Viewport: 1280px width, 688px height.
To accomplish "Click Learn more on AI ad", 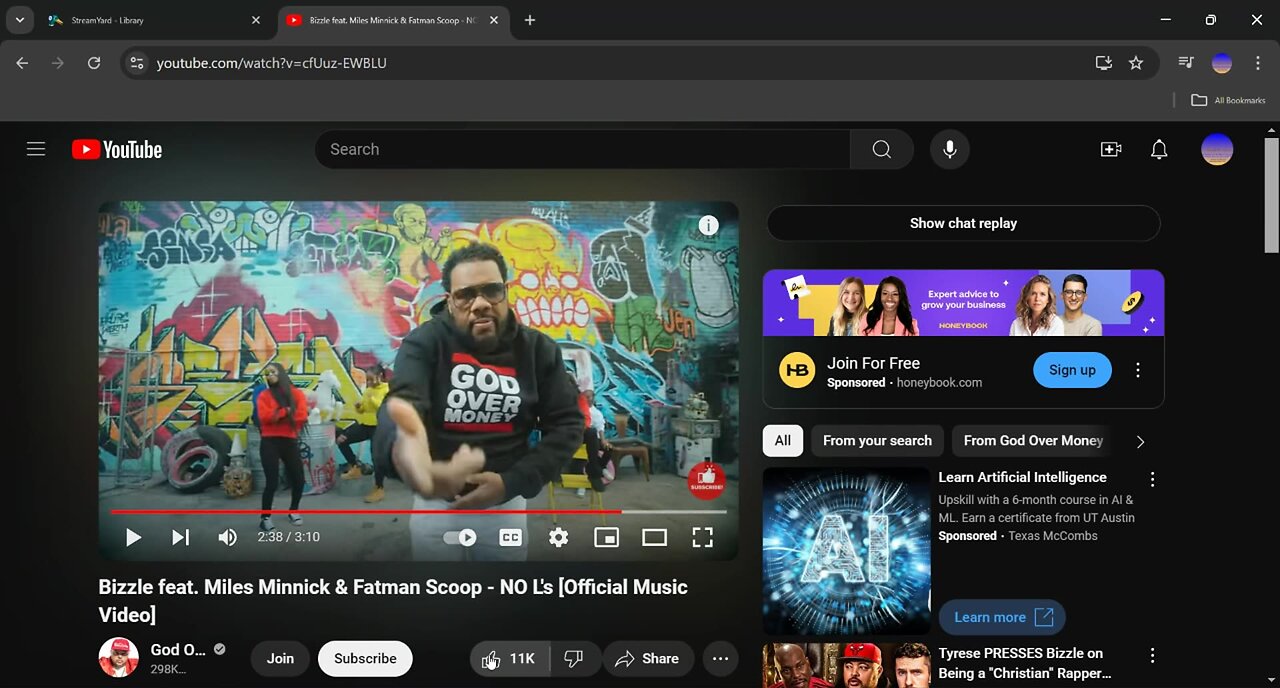I will 1002,617.
